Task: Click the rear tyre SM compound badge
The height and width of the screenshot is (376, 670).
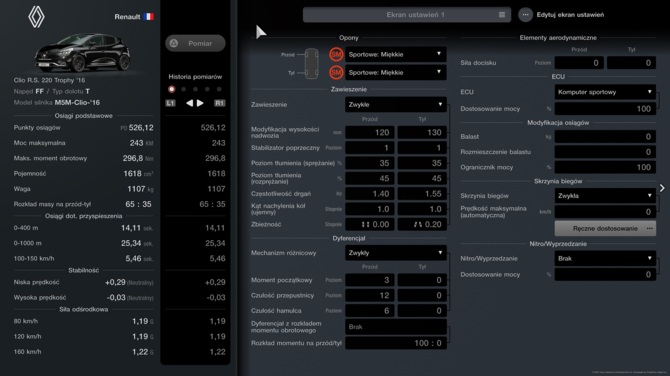Action: coord(336,73)
